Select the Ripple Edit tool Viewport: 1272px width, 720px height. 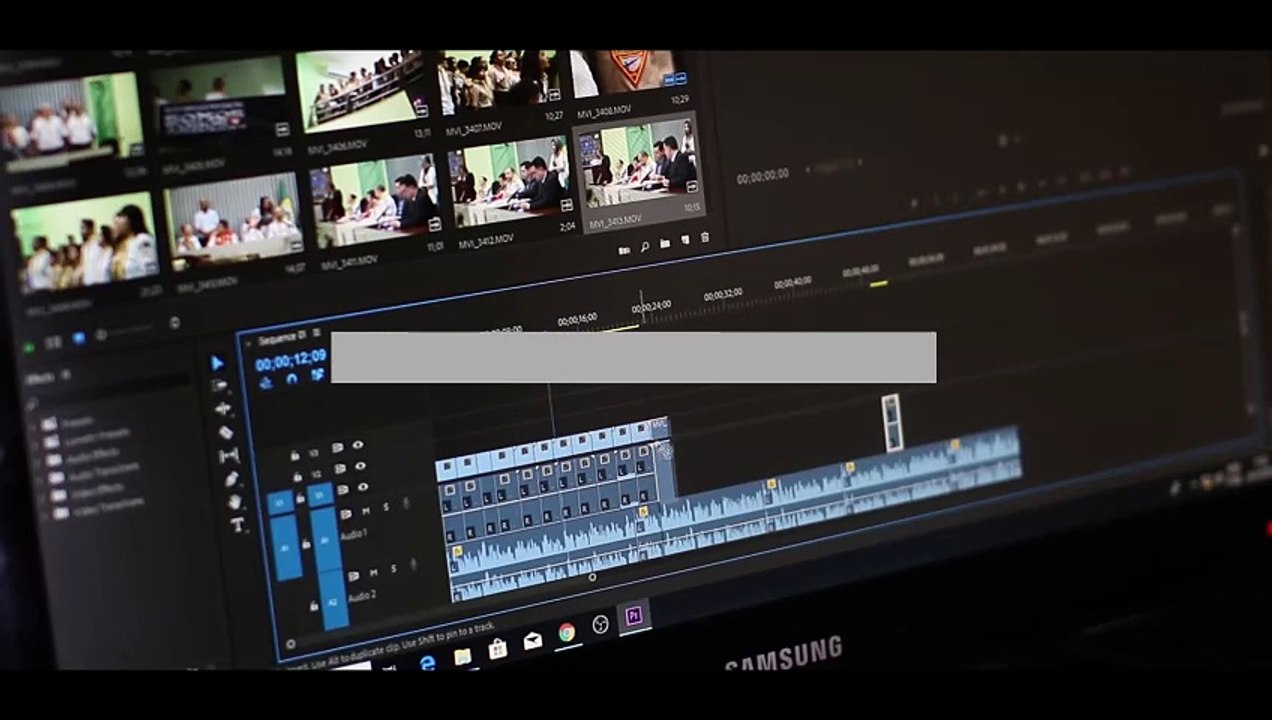(x=223, y=409)
